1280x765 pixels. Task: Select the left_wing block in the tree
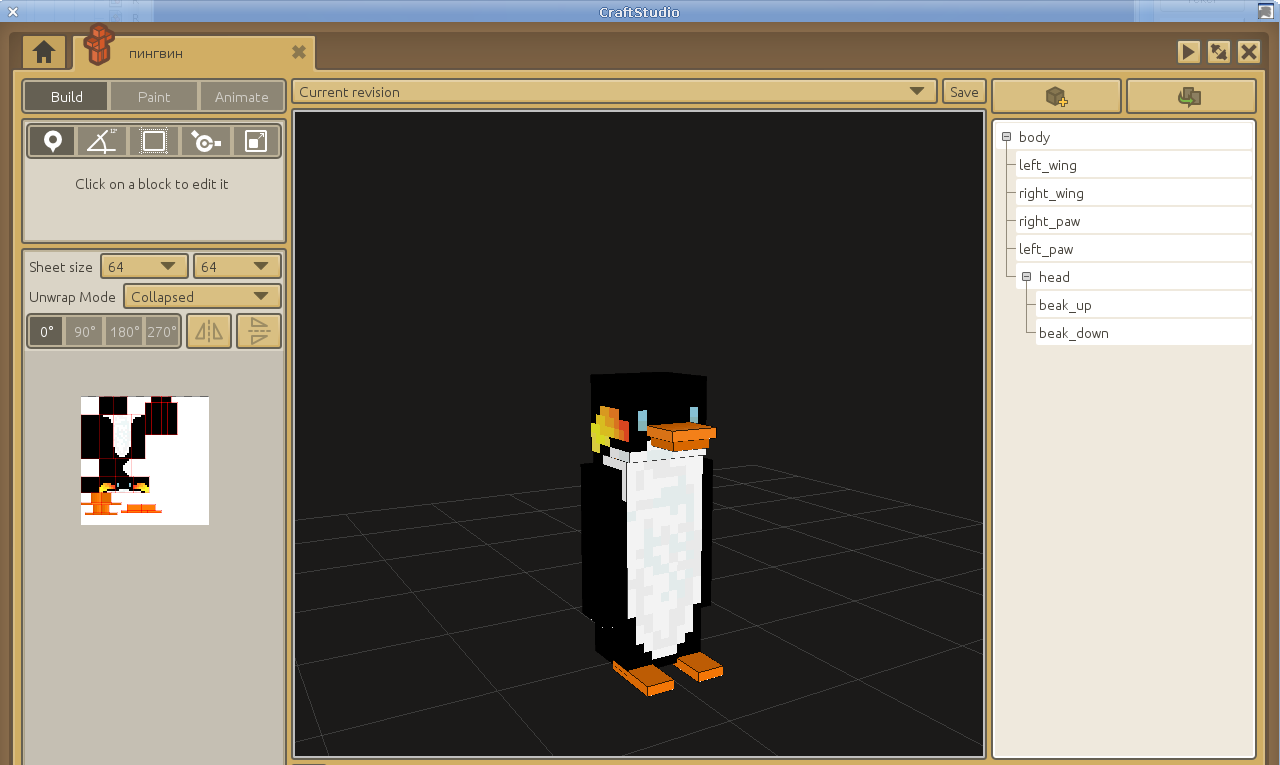(x=1048, y=165)
